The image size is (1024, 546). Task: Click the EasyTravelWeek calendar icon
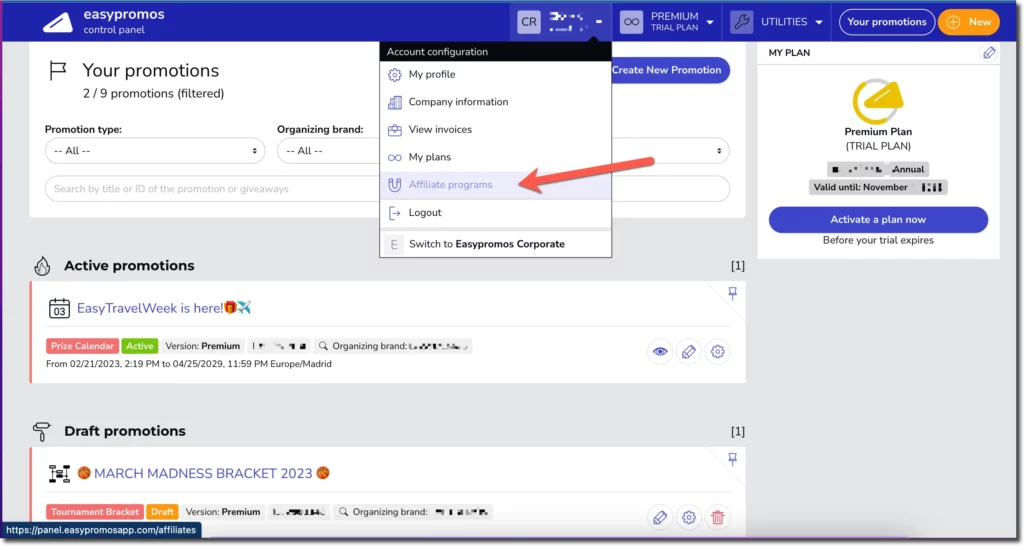[59, 308]
